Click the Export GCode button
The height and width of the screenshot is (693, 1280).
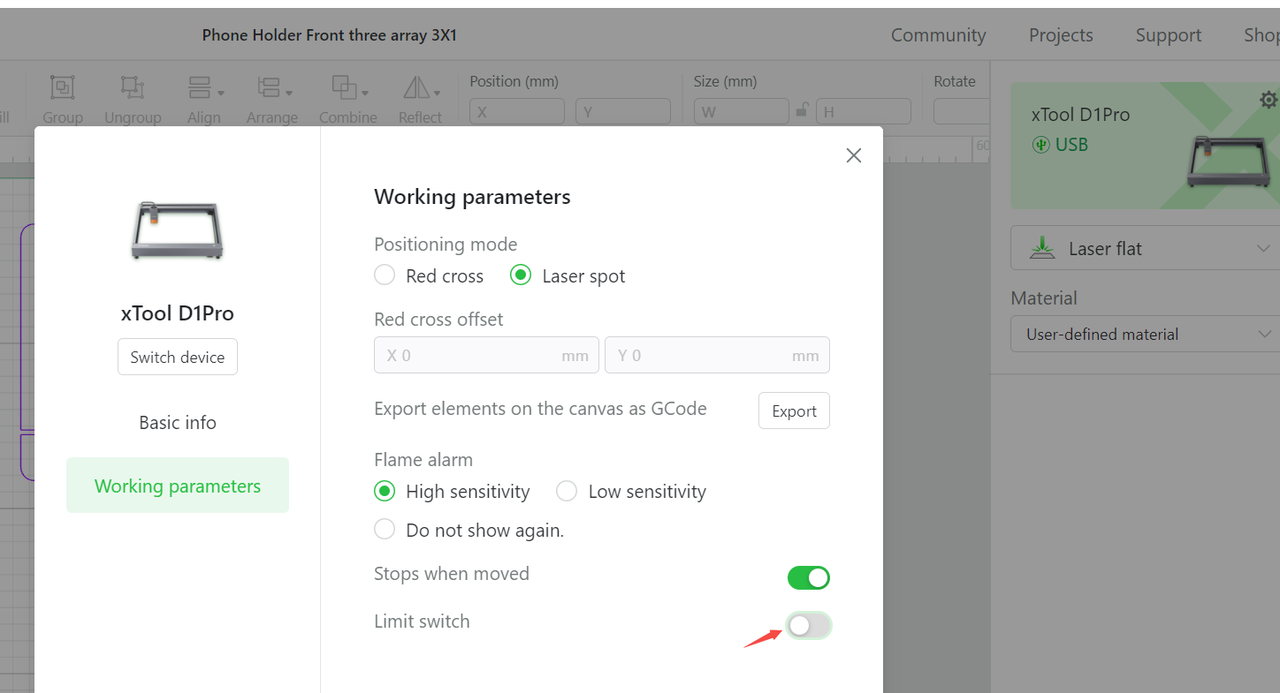[794, 411]
